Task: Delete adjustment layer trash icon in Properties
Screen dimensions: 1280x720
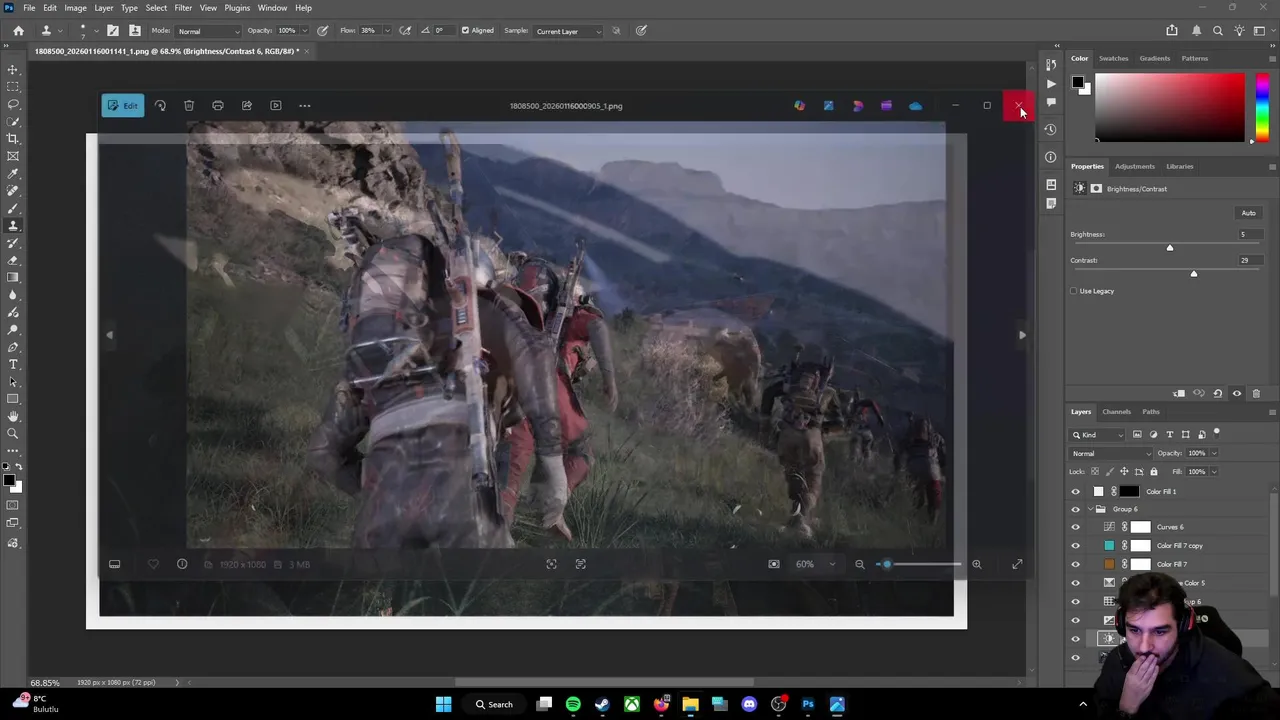Action: [1256, 393]
